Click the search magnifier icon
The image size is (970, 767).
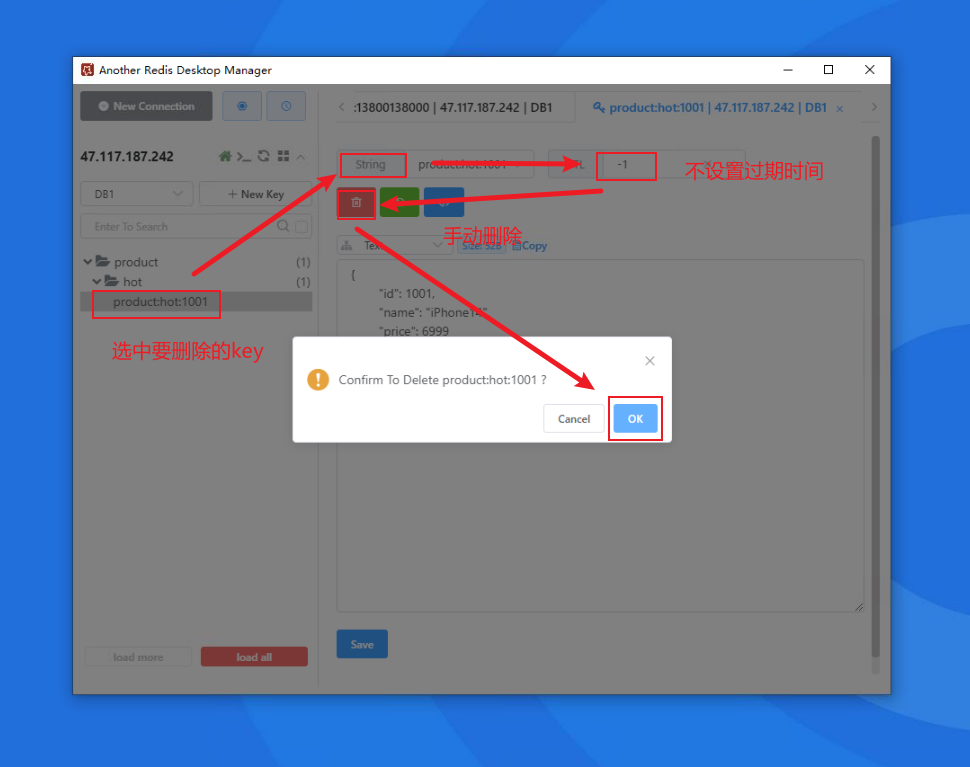[x=283, y=226]
